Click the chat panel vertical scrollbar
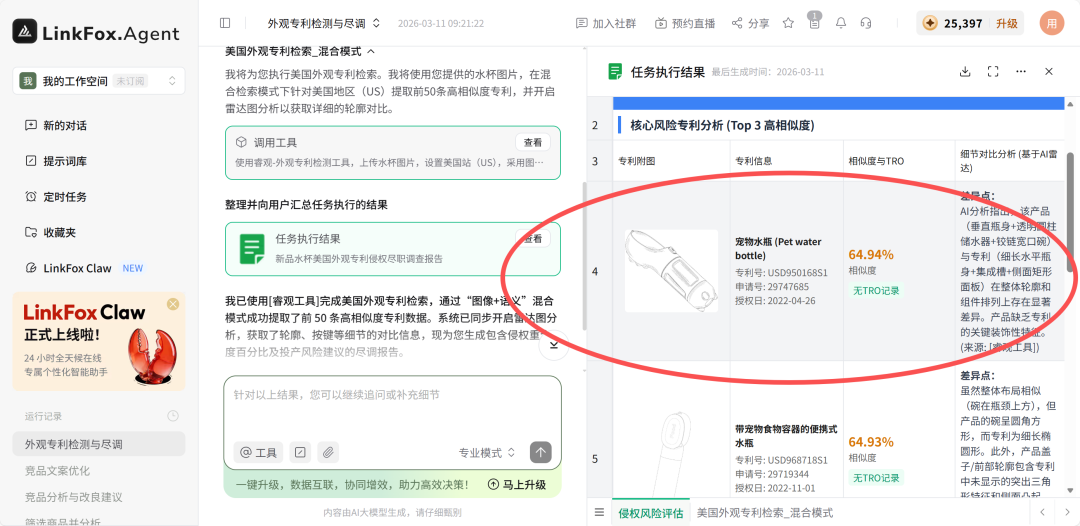The height and width of the screenshot is (526, 1080). (583, 256)
